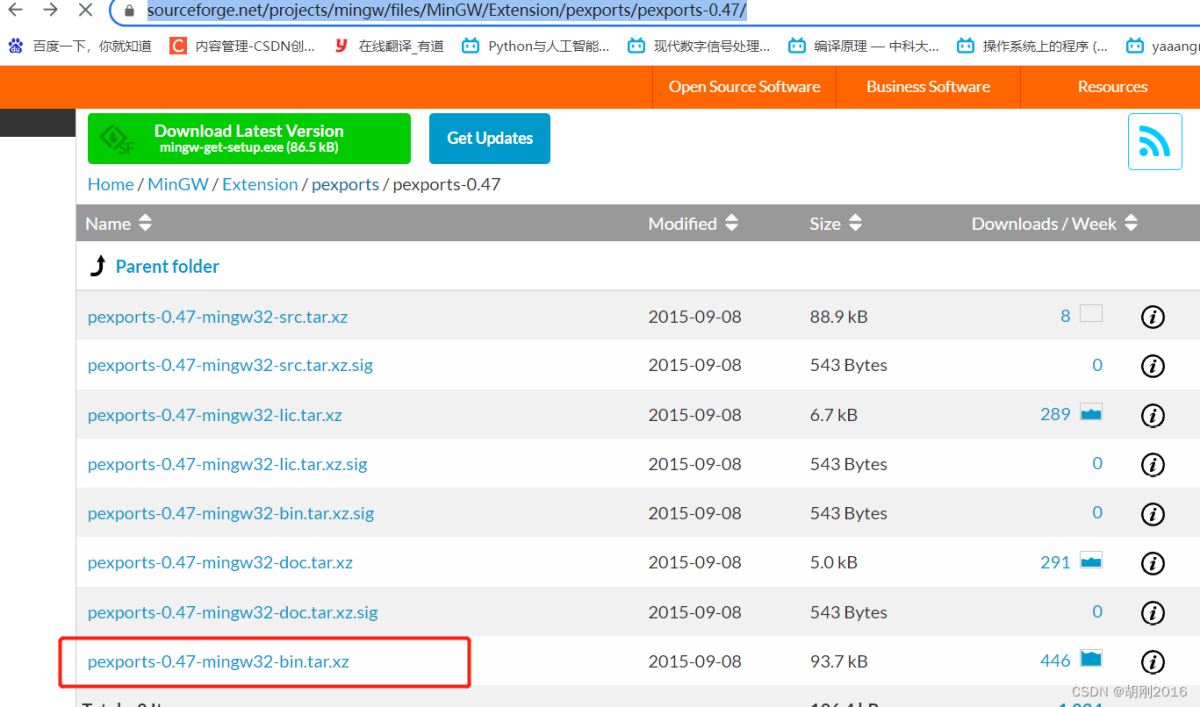This screenshot has height=707, width=1200.
Task: Open the Python与人工智能 bookmark
Action: tap(535, 46)
